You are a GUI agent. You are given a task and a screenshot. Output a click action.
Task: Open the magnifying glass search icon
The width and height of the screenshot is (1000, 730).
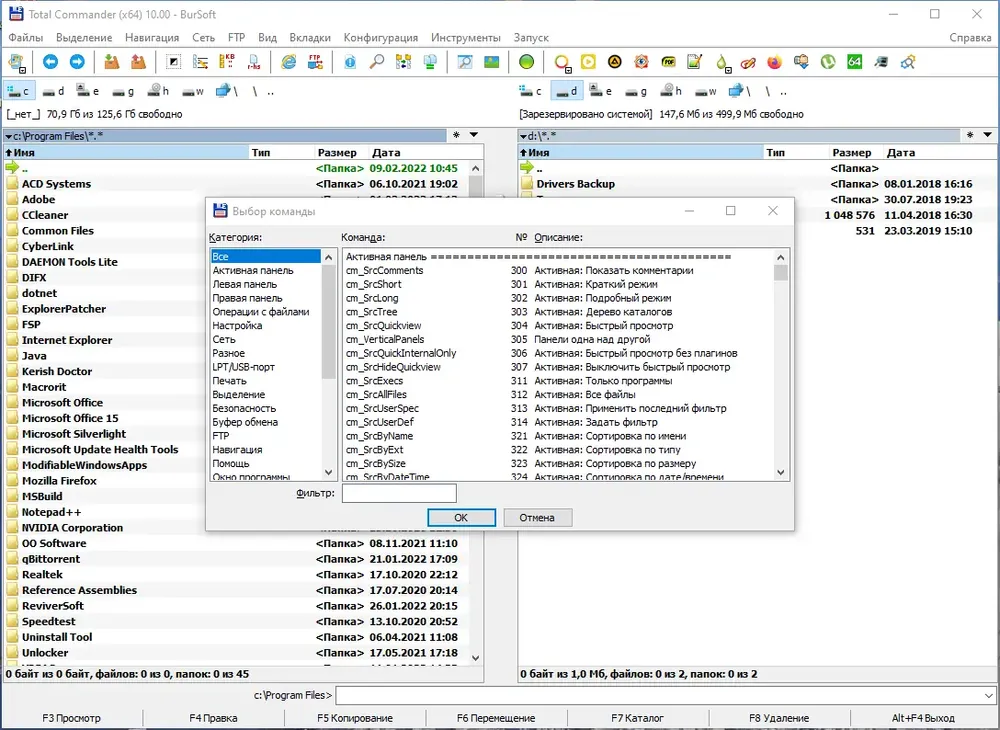(x=377, y=62)
